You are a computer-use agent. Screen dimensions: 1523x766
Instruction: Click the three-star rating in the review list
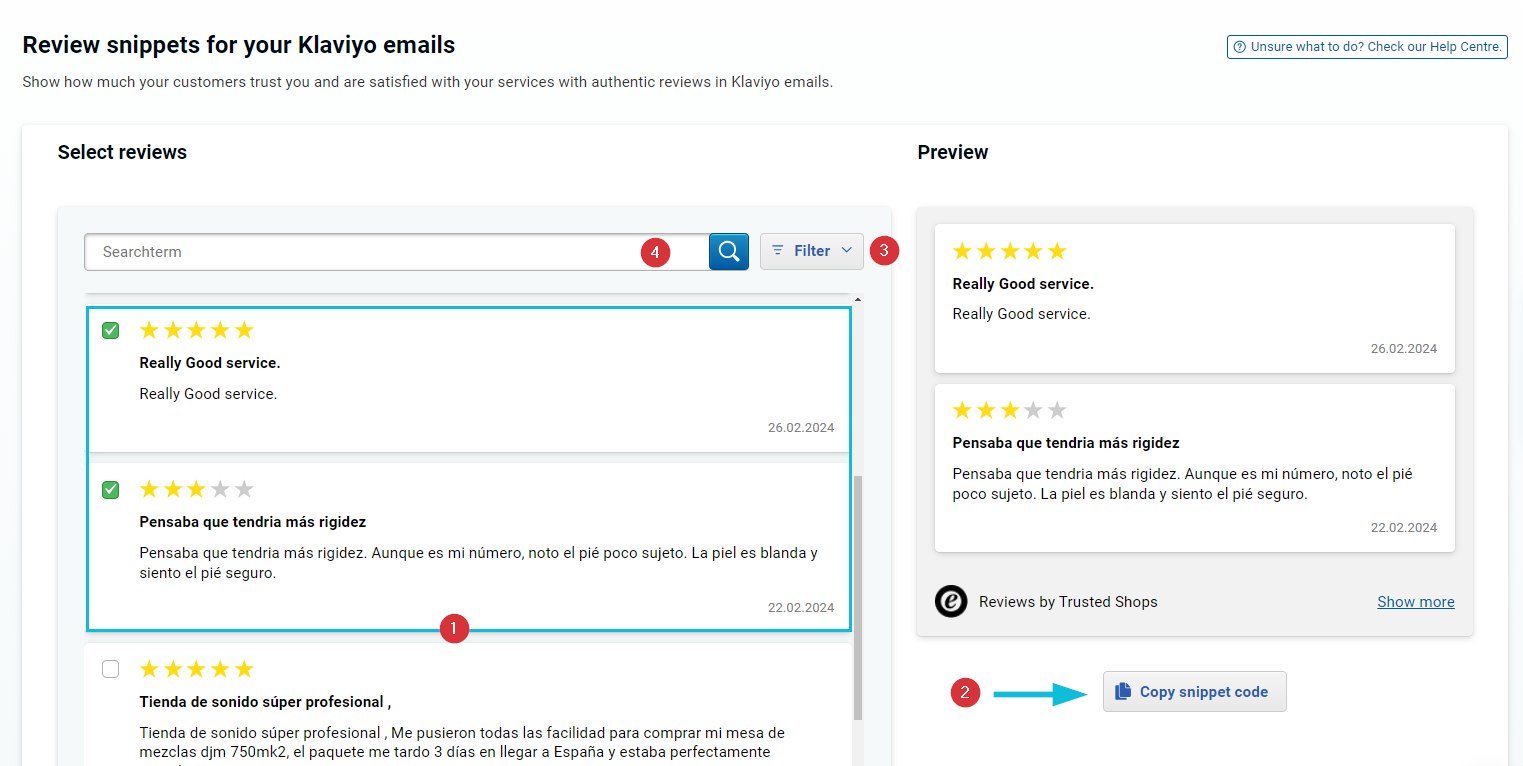(197, 489)
